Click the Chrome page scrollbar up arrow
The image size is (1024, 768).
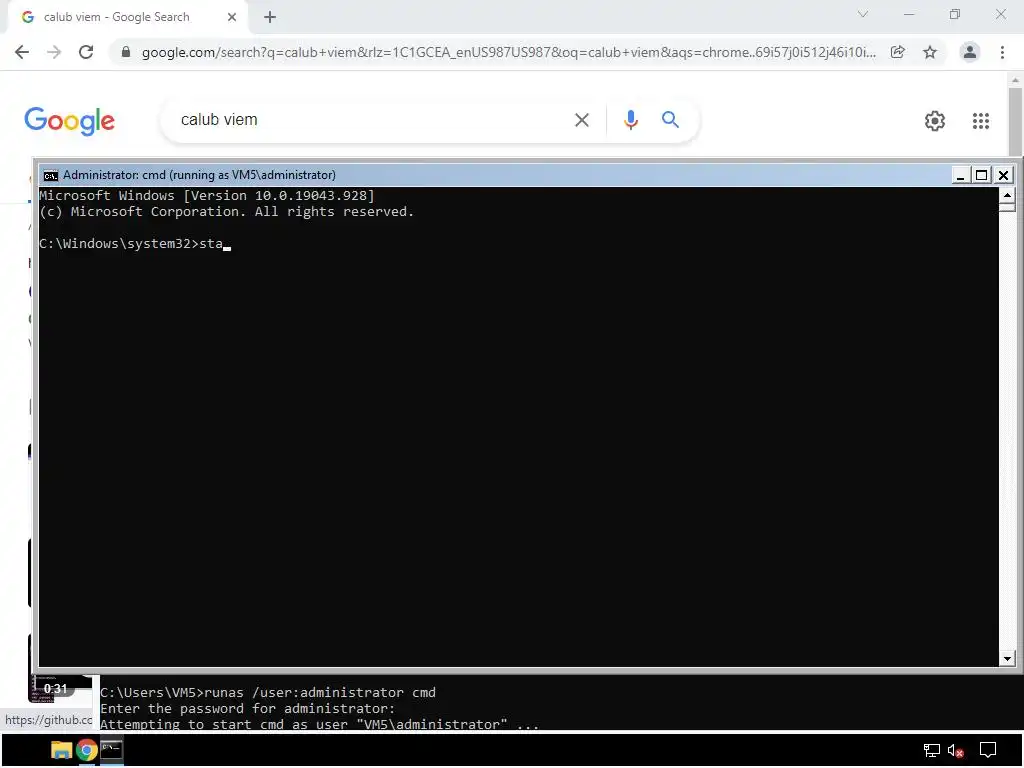(1015, 80)
